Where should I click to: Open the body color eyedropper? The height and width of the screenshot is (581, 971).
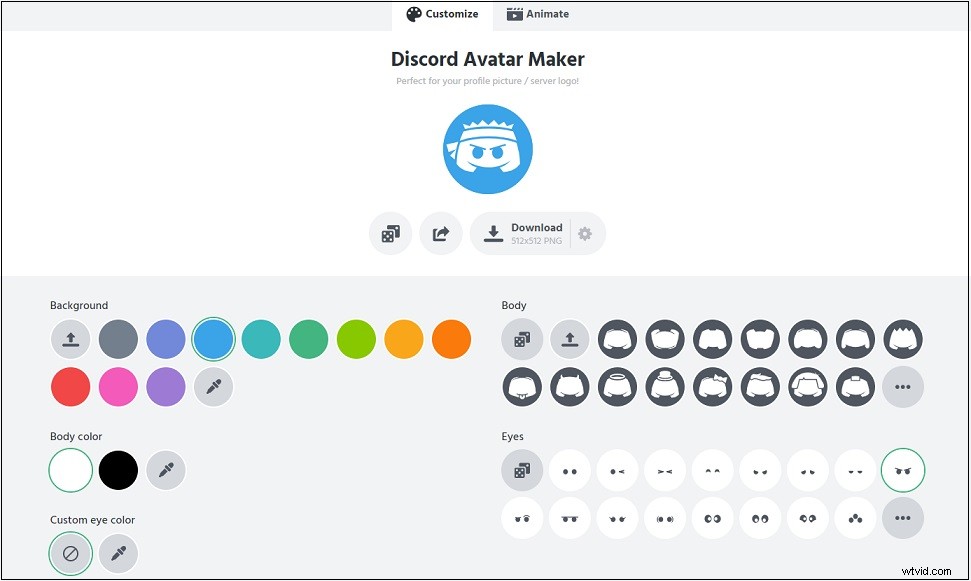[166, 470]
